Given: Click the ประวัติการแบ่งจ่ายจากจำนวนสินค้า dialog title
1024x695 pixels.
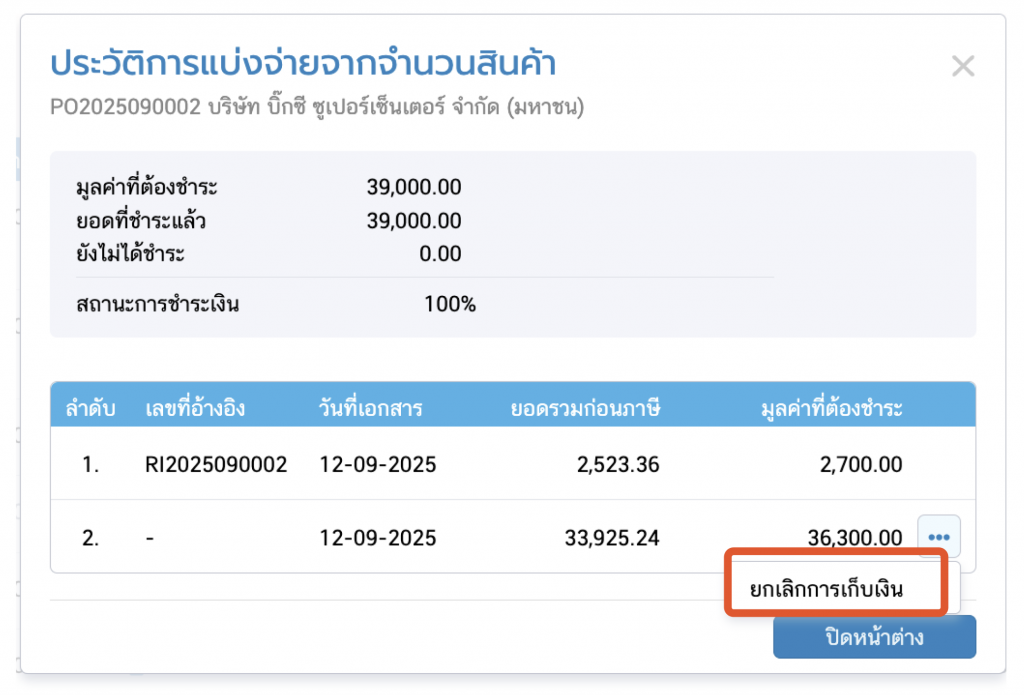Looking at the screenshot, I should pyautogui.click(x=303, y=64).
